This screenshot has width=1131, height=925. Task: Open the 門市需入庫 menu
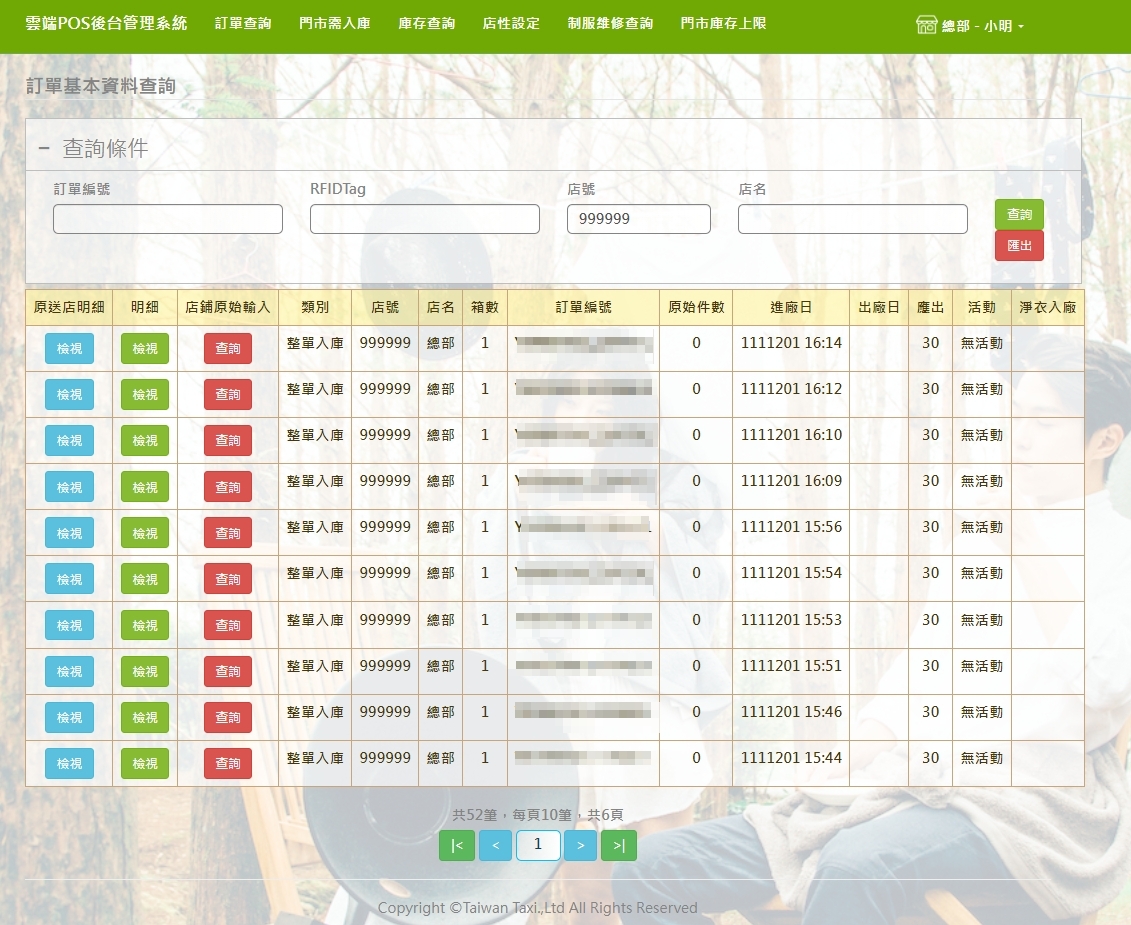335,23
